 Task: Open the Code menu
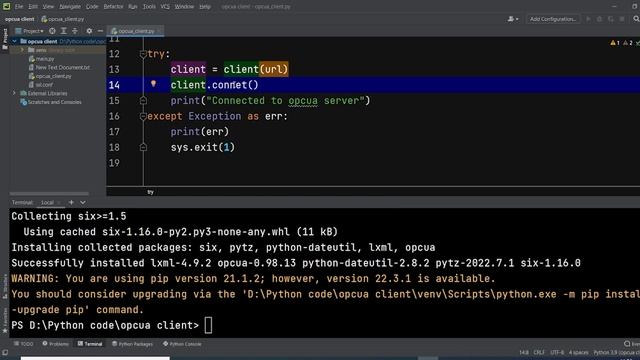[x=92, y=7]
